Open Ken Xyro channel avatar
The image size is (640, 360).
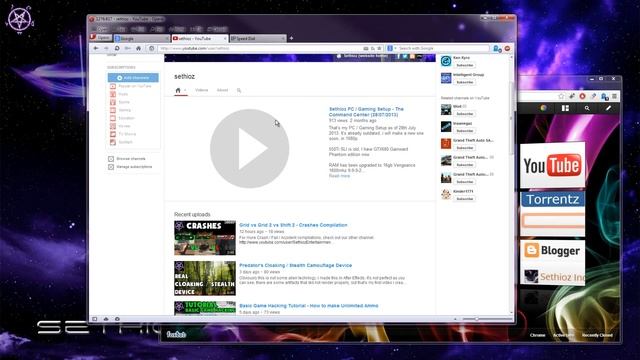point(446,61)
